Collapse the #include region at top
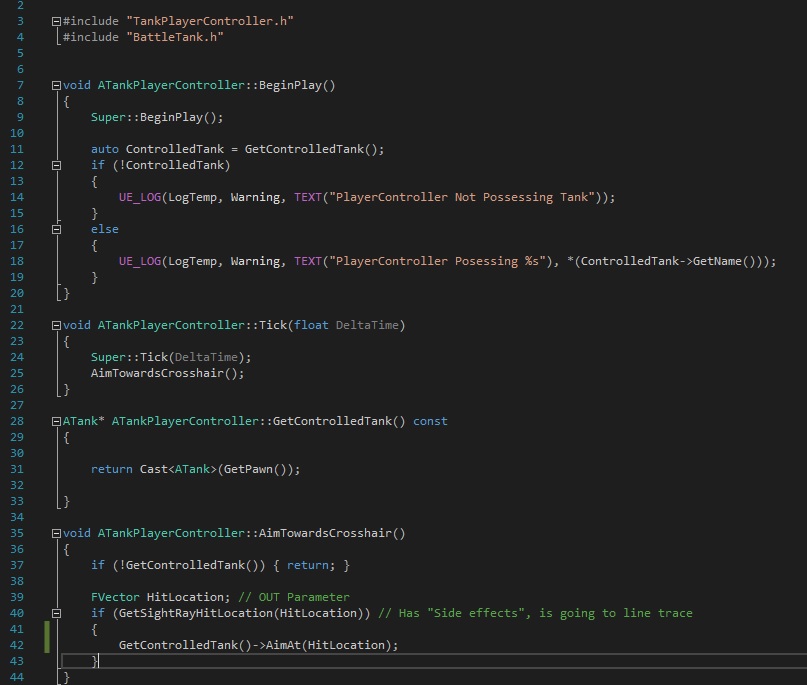Image resolution: width=807 pixels, height=685 pixels. tap(56, 20)
